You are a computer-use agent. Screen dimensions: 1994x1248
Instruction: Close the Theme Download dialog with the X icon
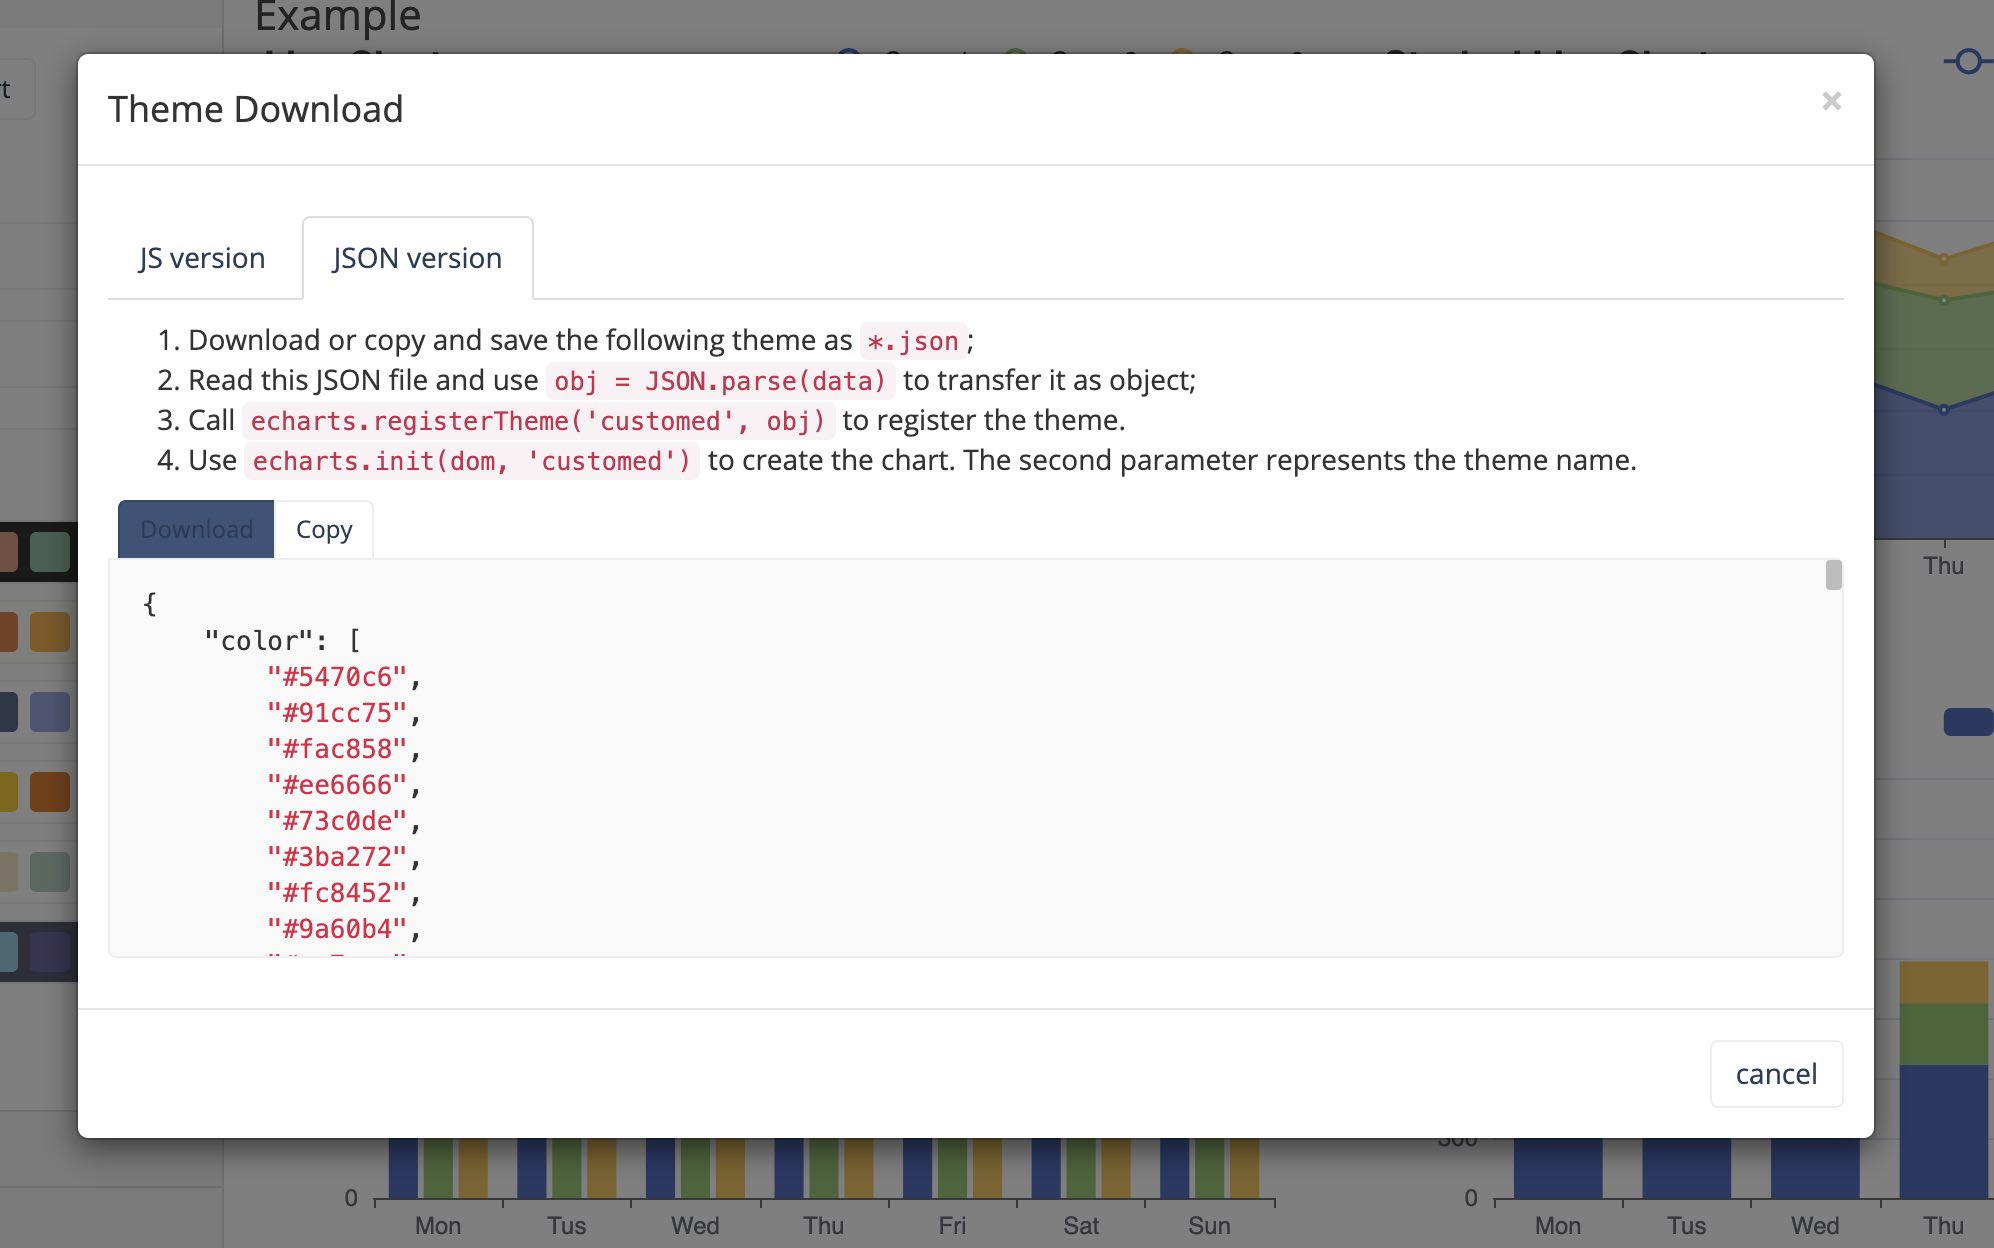[x=1831, y=101]
